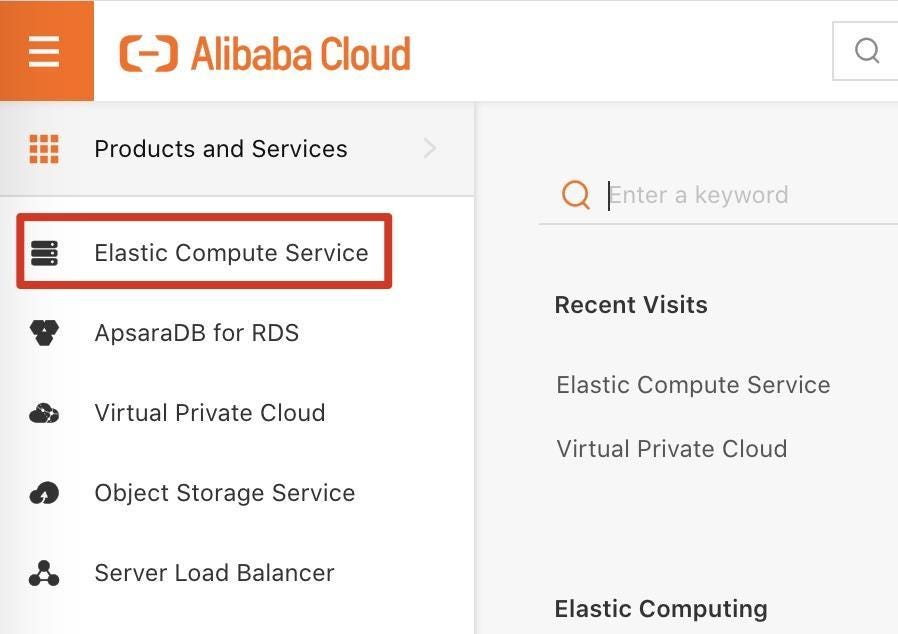Viewport: 898px width, 634px height.
Task: Select the ApsaraDB for RDS label in the sidebar
Action: [196, 333]
